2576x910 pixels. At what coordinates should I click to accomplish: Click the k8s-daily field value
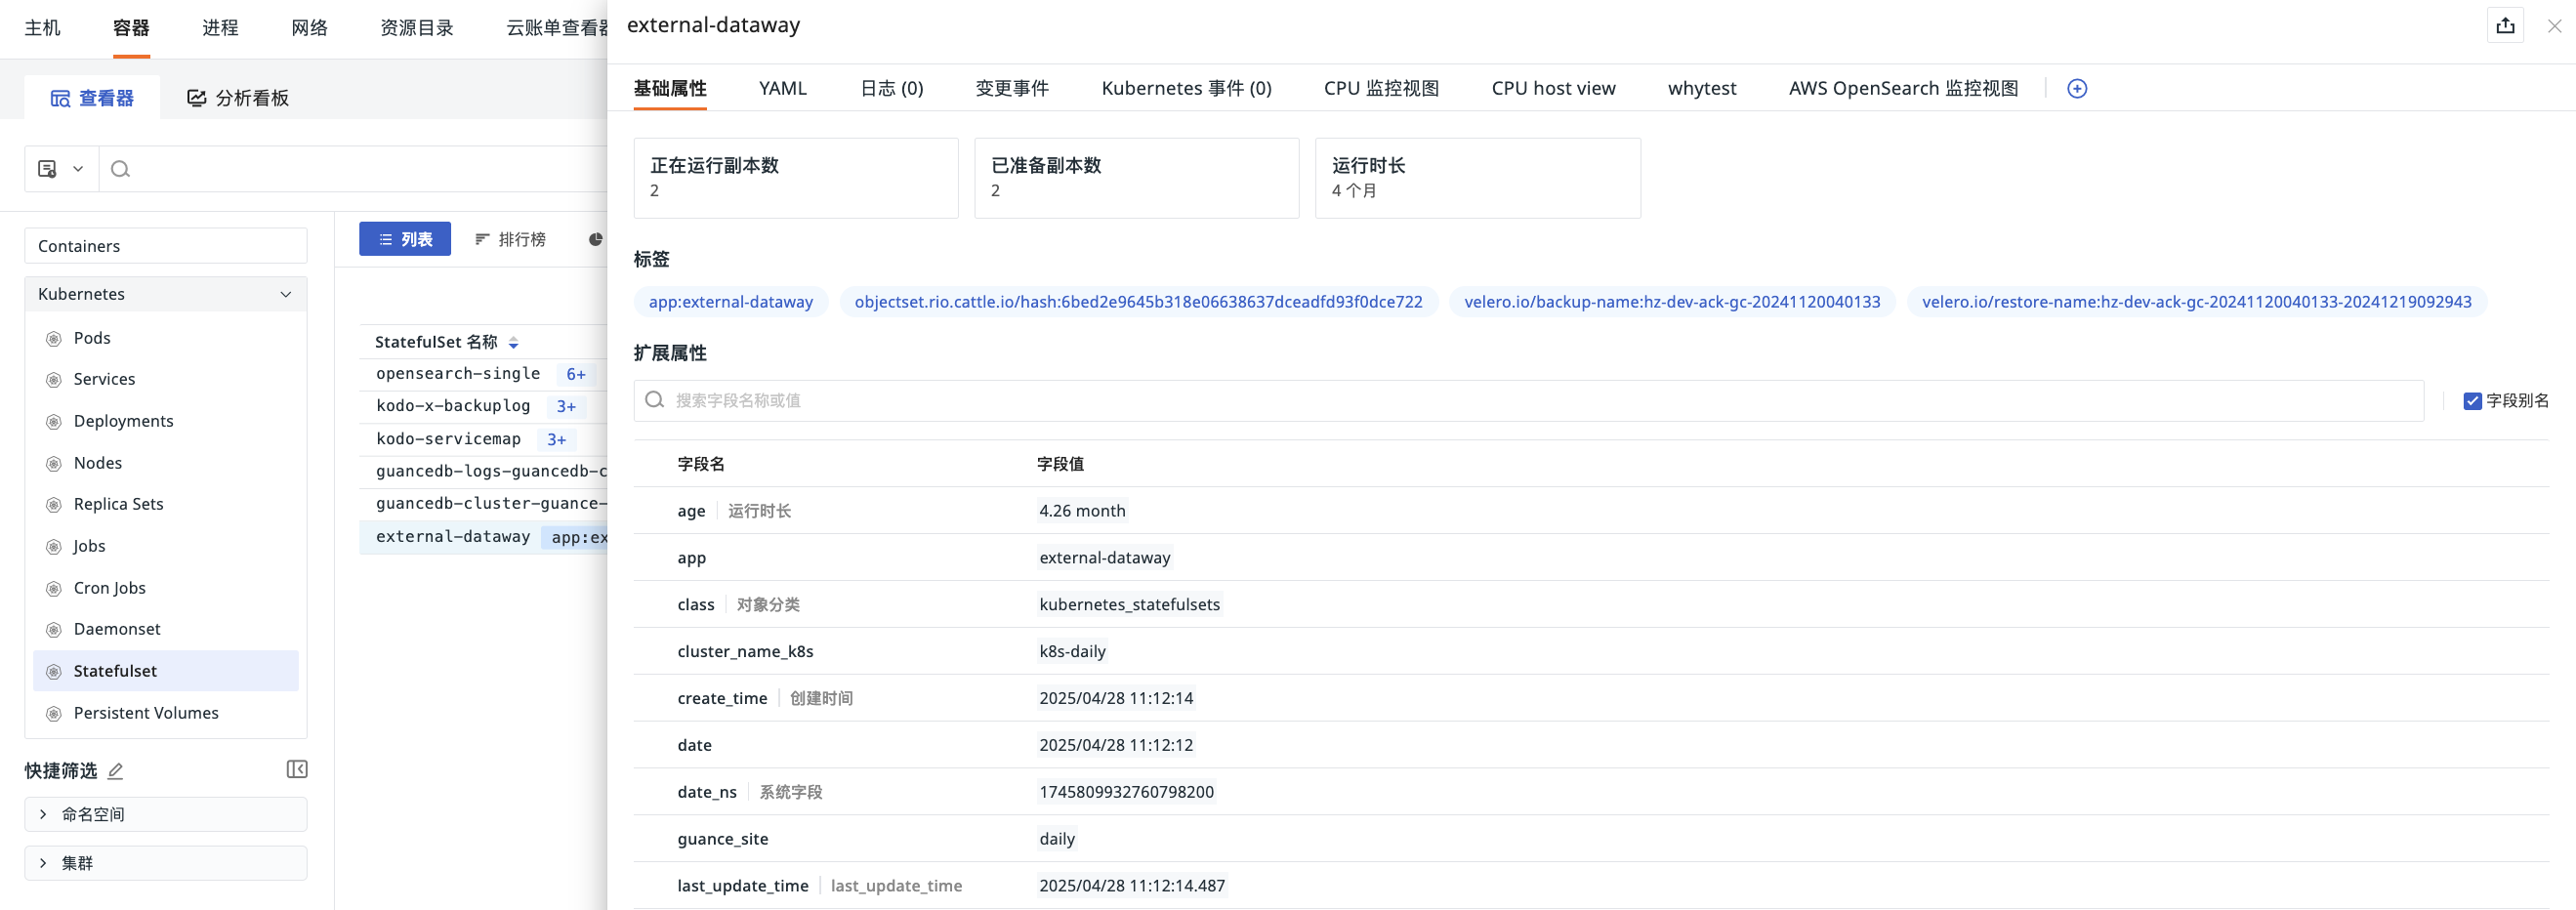click(x=1072, y=652)
